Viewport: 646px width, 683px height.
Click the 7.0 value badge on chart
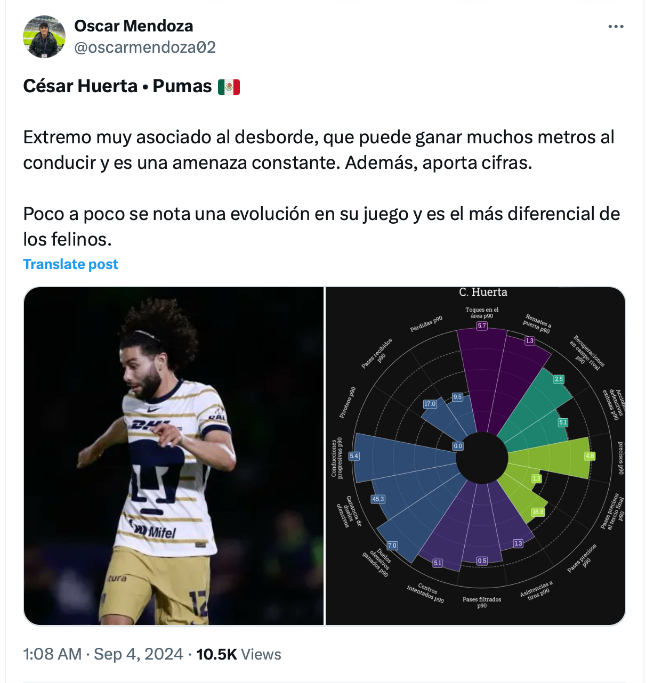(x=392, y=545)
